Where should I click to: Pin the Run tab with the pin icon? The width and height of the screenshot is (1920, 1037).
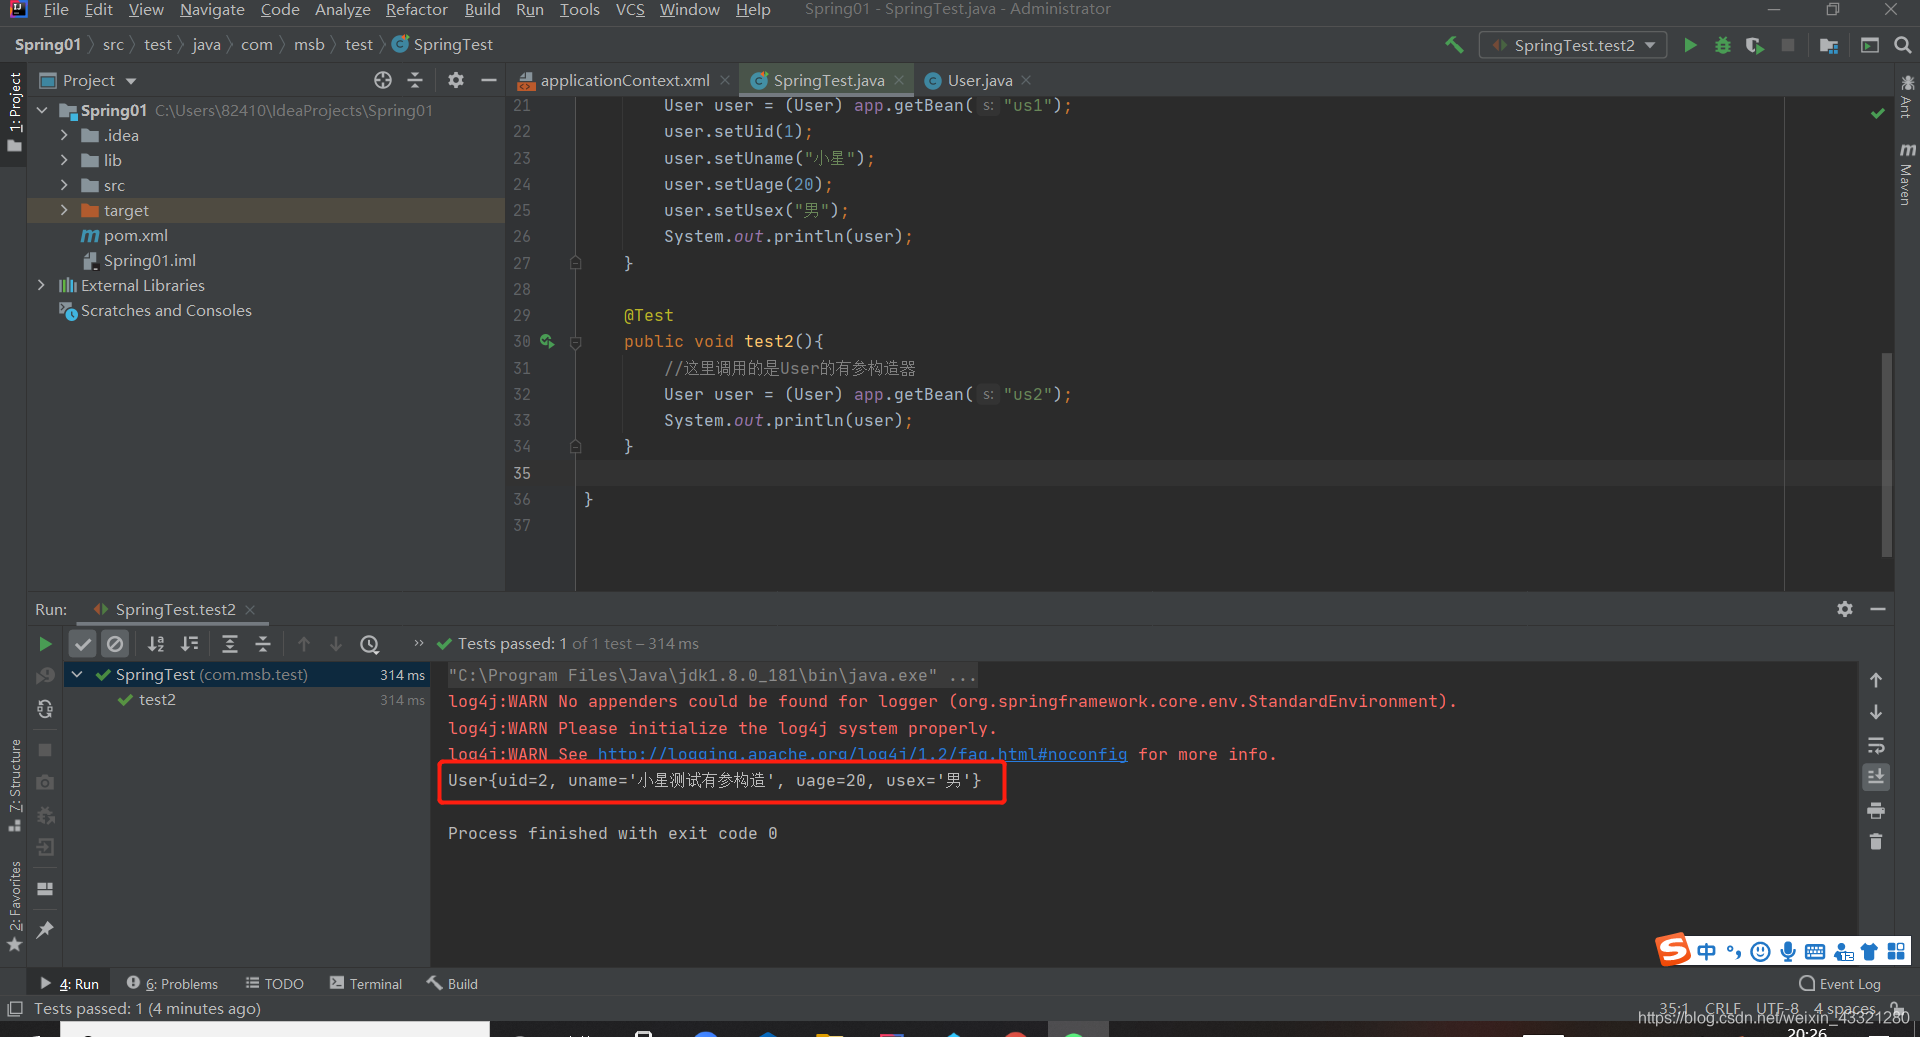45,930
